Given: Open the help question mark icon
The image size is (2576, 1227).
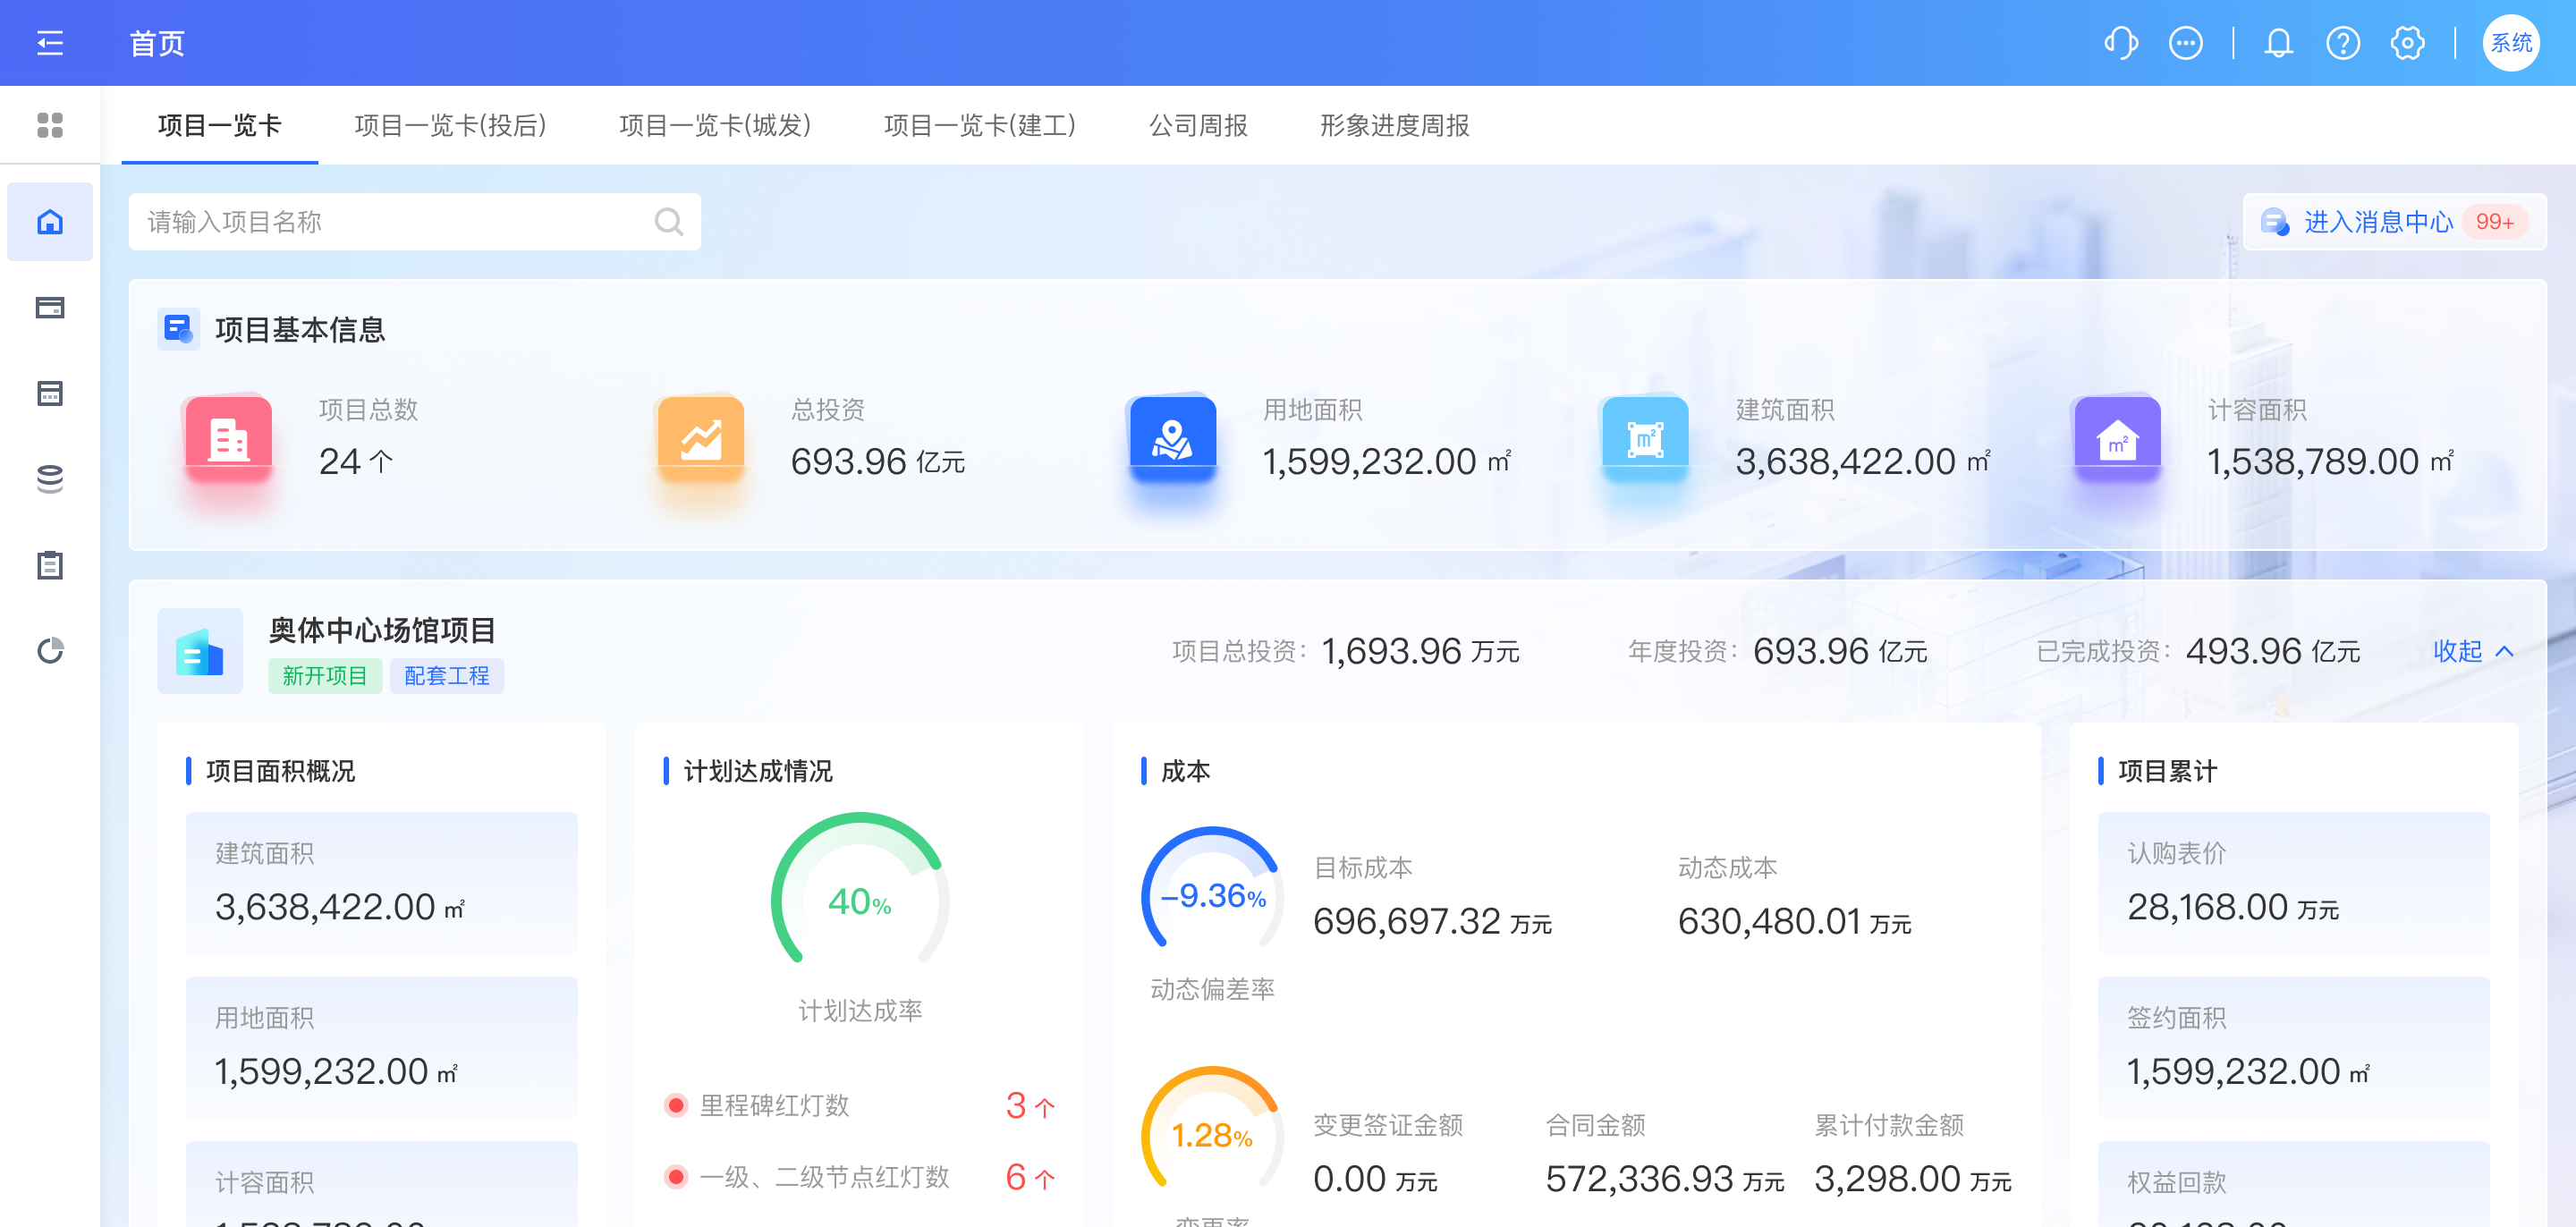Looking at the screenshot, I should (2342, 43).
